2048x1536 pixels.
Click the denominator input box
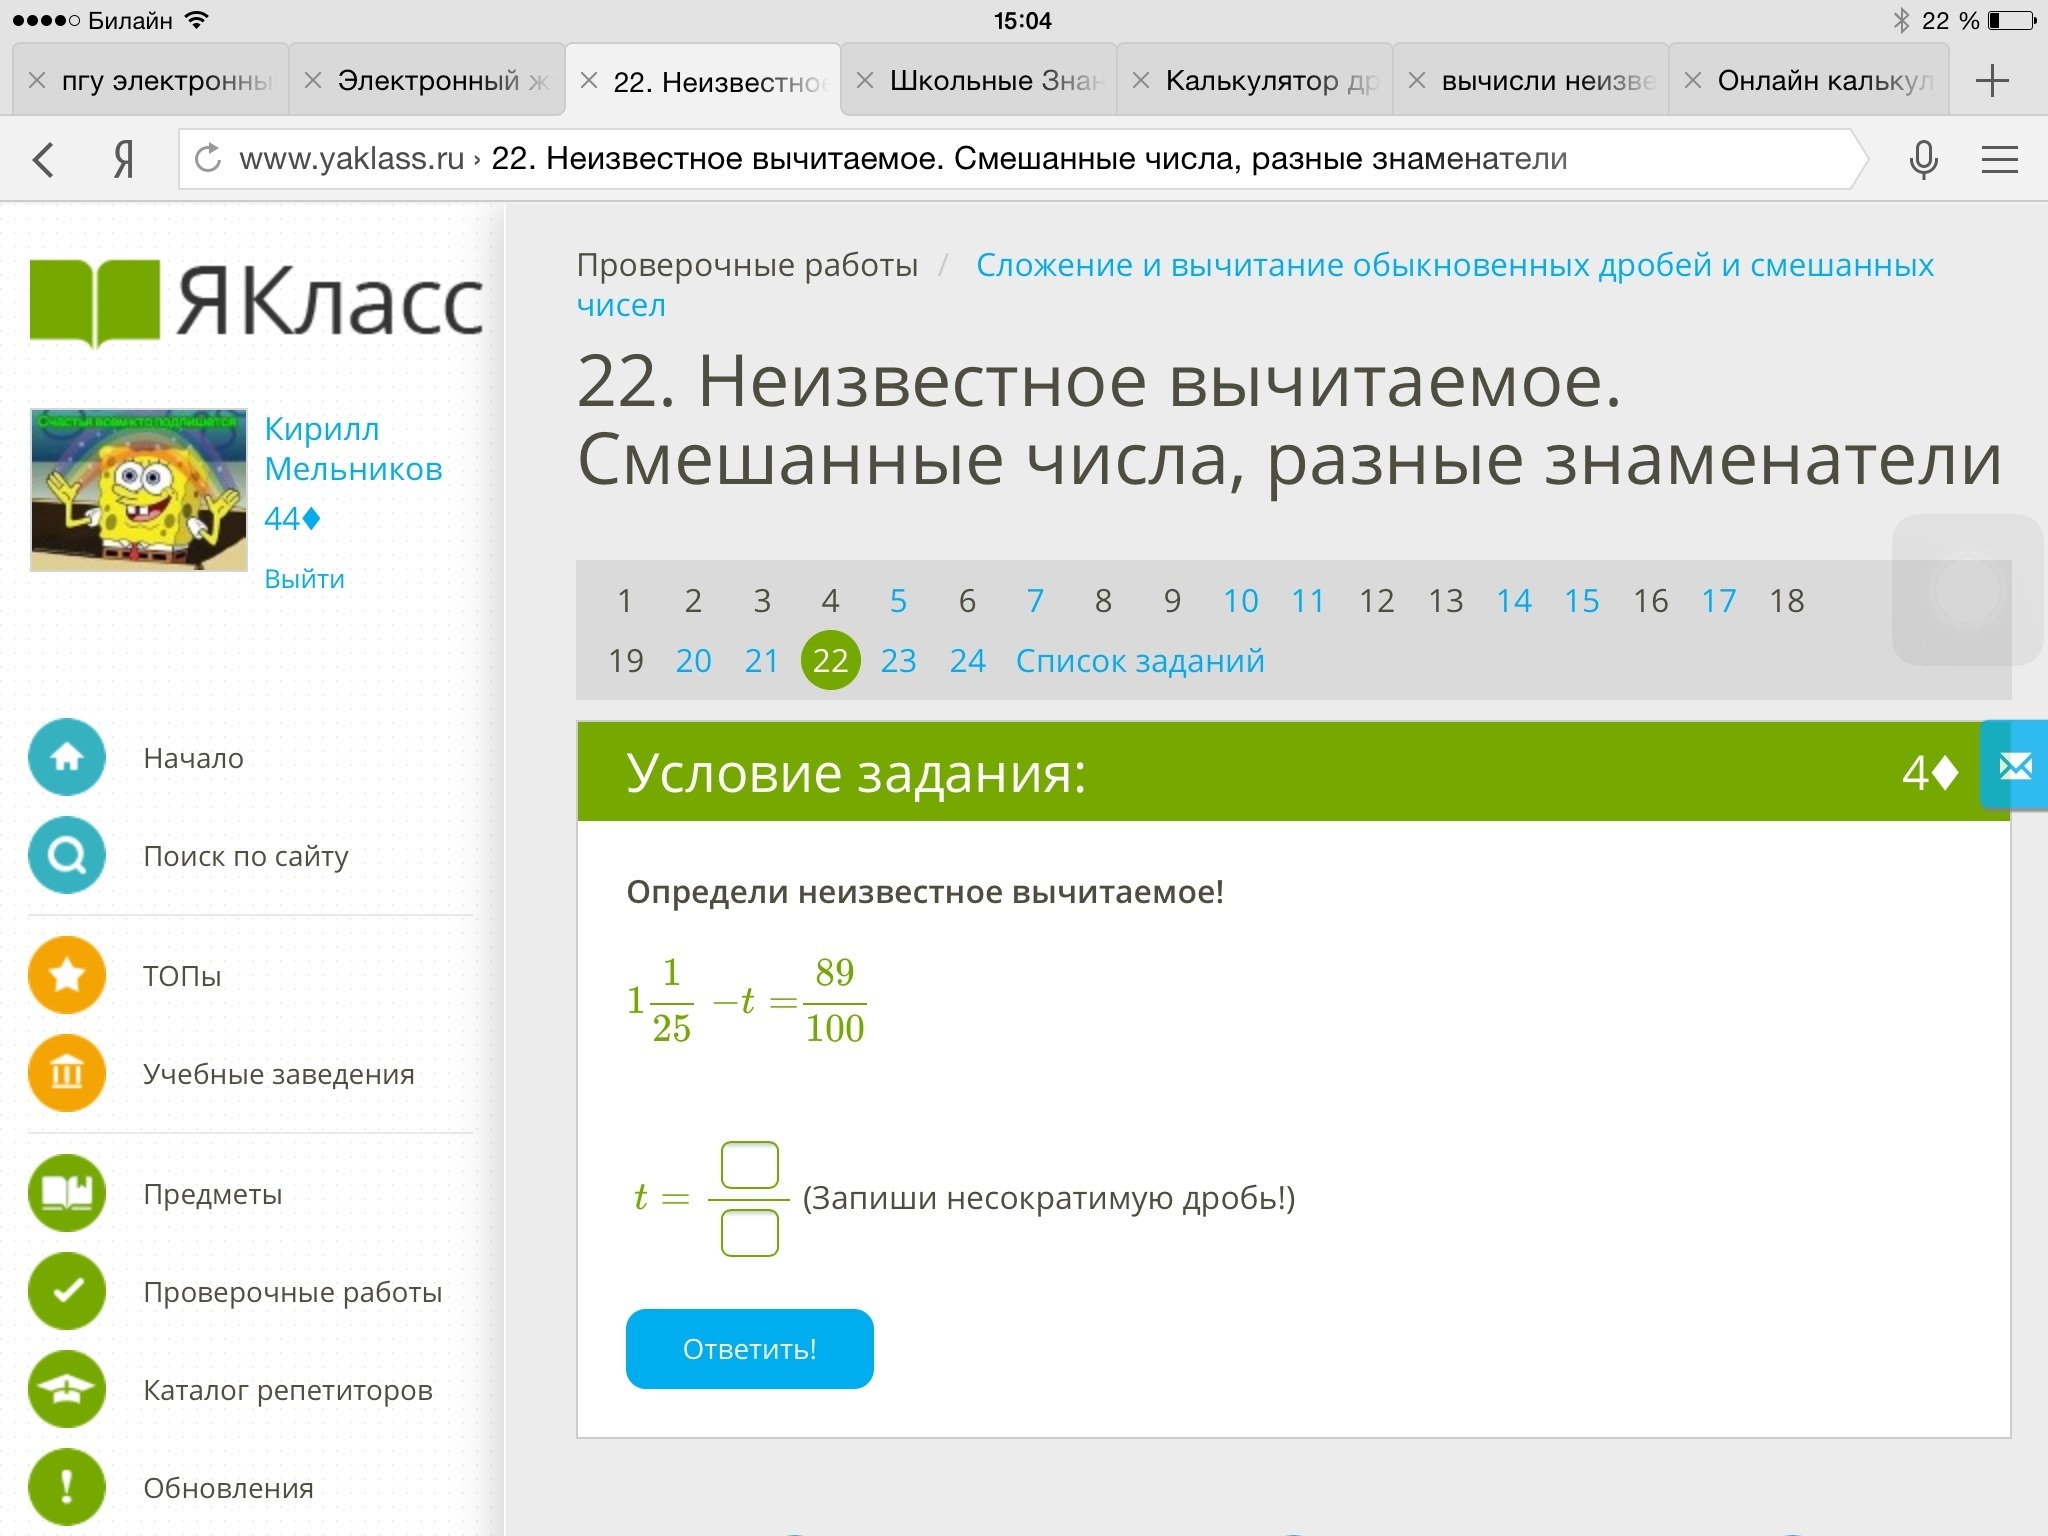click(x=749, y=1233)
